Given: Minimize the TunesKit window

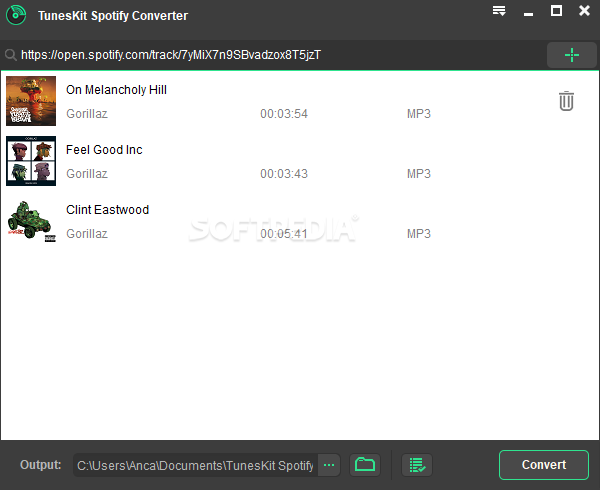Looking at the screenshot, I should (x=528, y=14).
